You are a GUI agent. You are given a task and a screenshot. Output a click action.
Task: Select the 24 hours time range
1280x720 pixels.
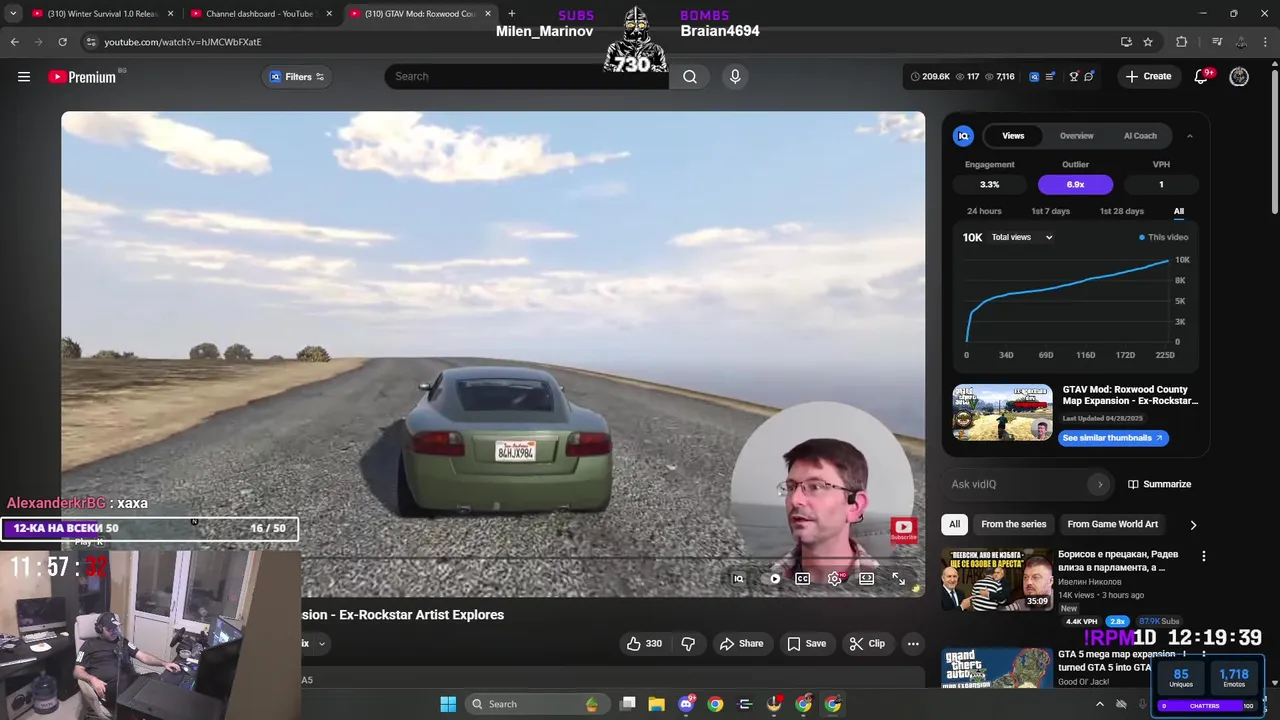[x=984, y=211]
